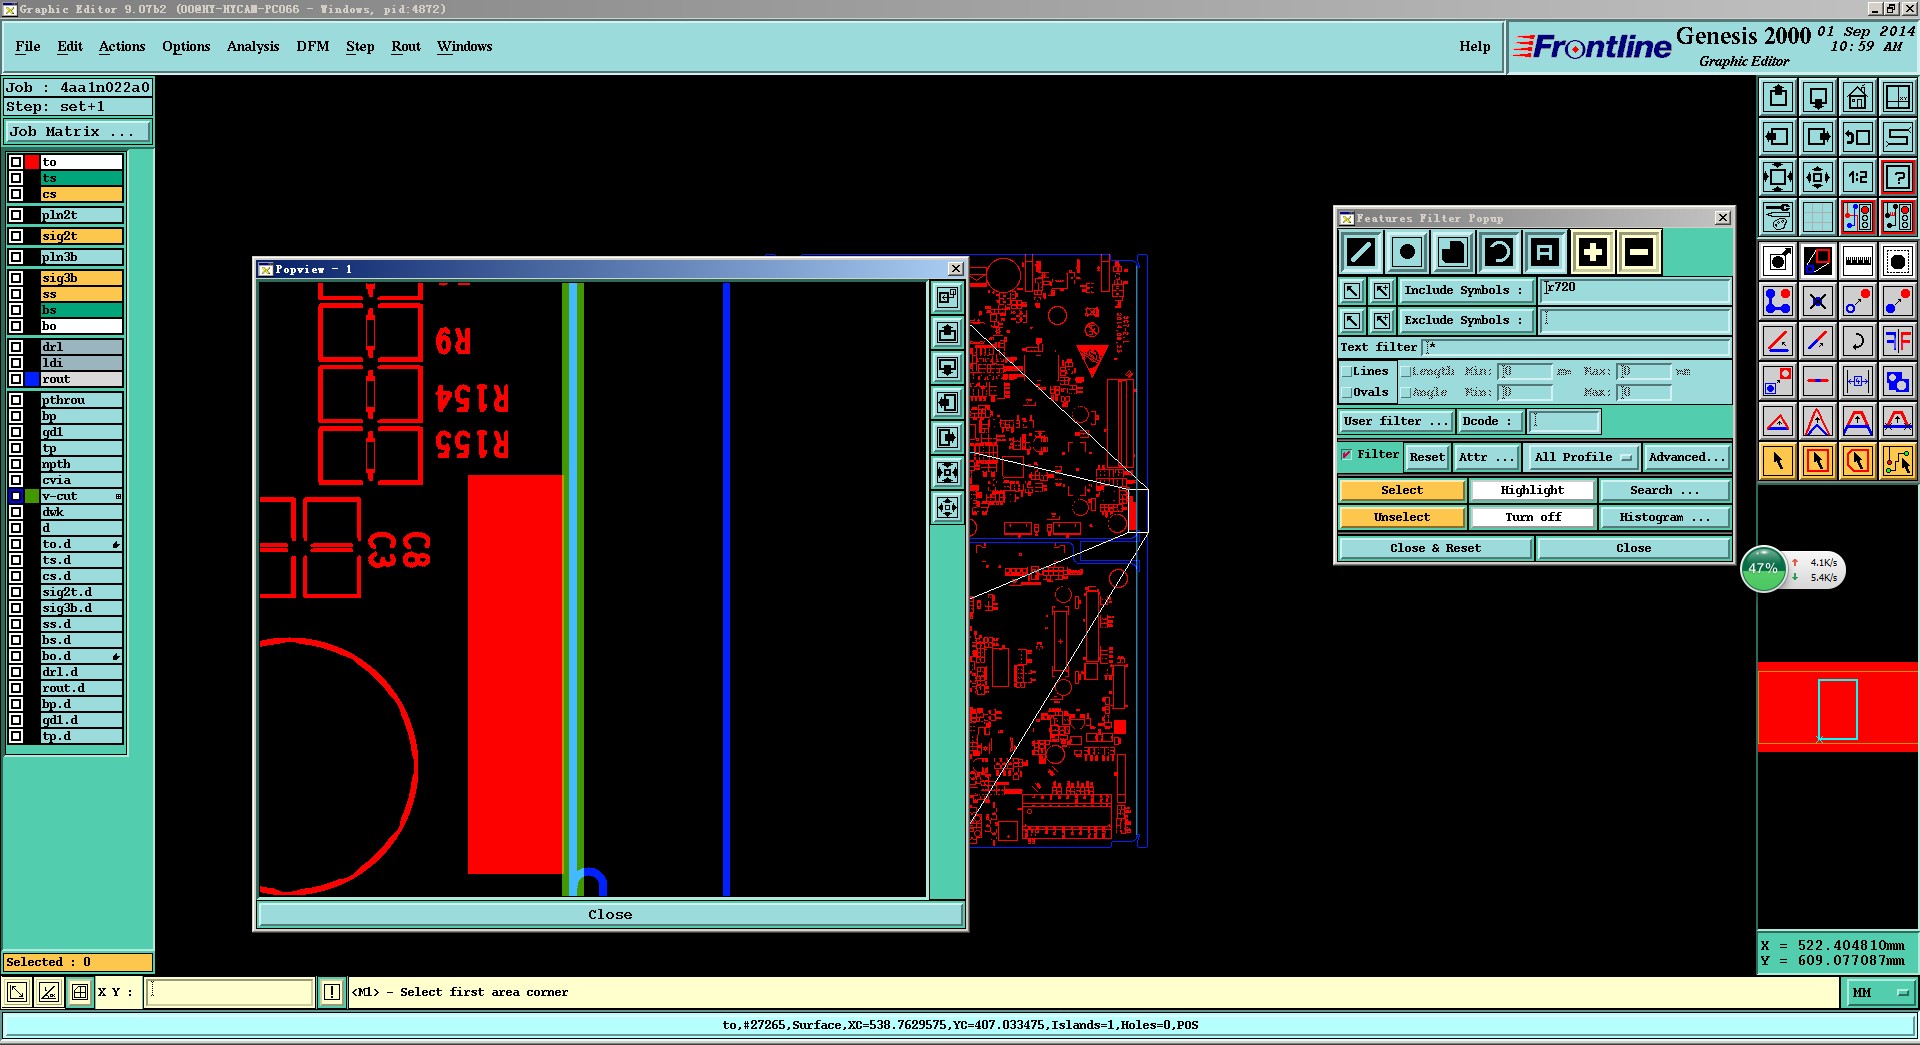
Task: Click the question mark query icon
Action: tap(1898, 177)
